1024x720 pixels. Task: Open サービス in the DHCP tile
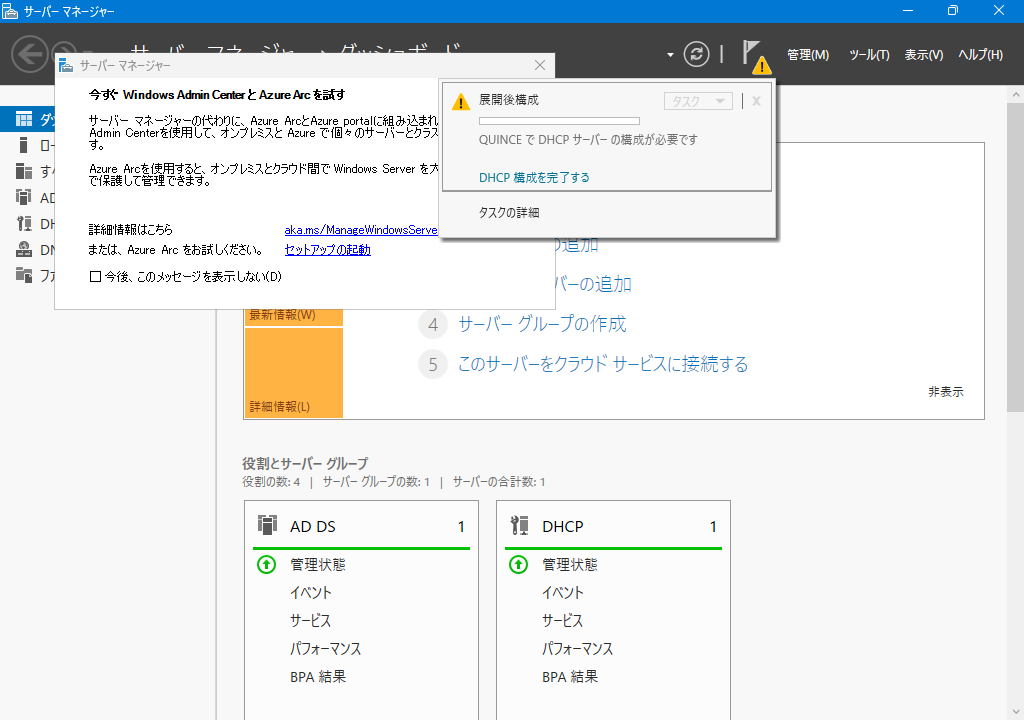click(563, 621)
